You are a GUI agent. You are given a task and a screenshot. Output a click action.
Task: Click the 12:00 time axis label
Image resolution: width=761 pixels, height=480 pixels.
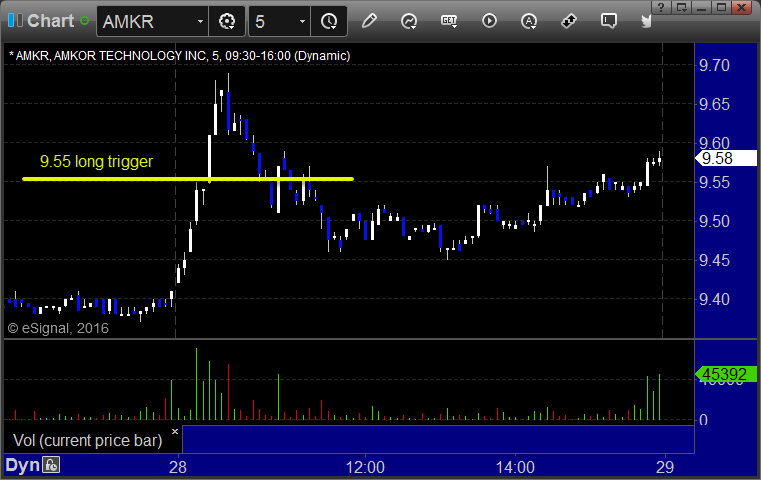(365, 467)
